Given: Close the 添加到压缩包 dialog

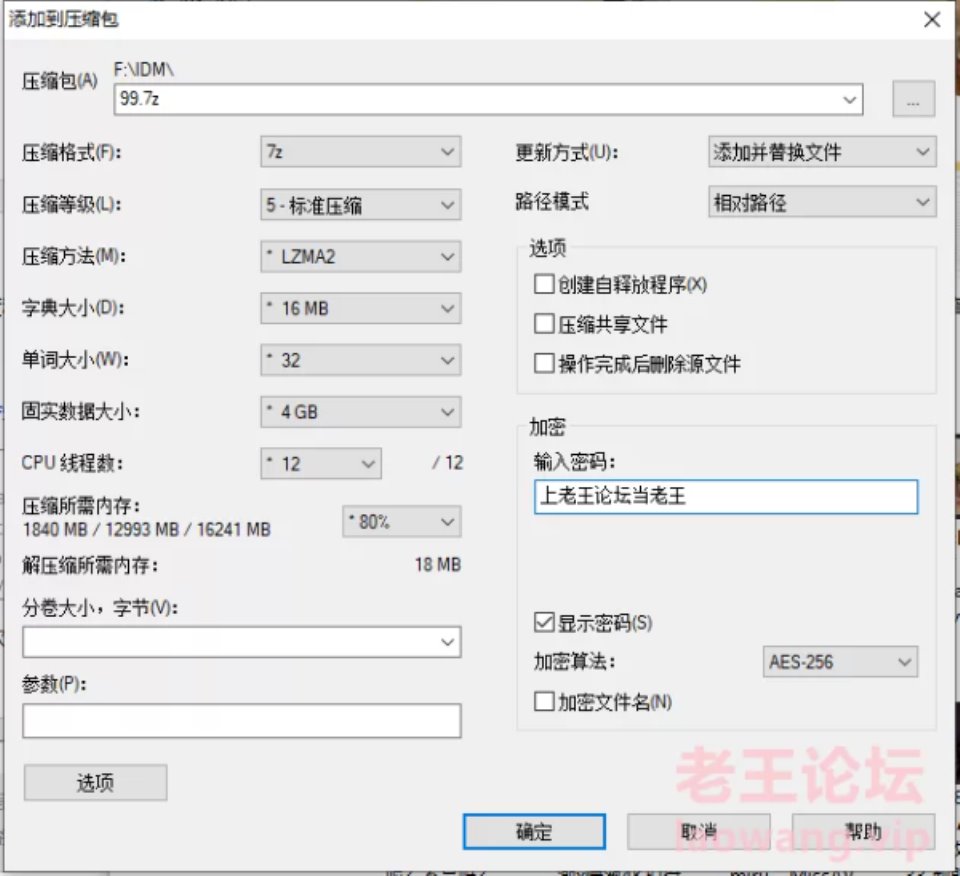Looking at the screenshot, I should click(x=932, y=20).
